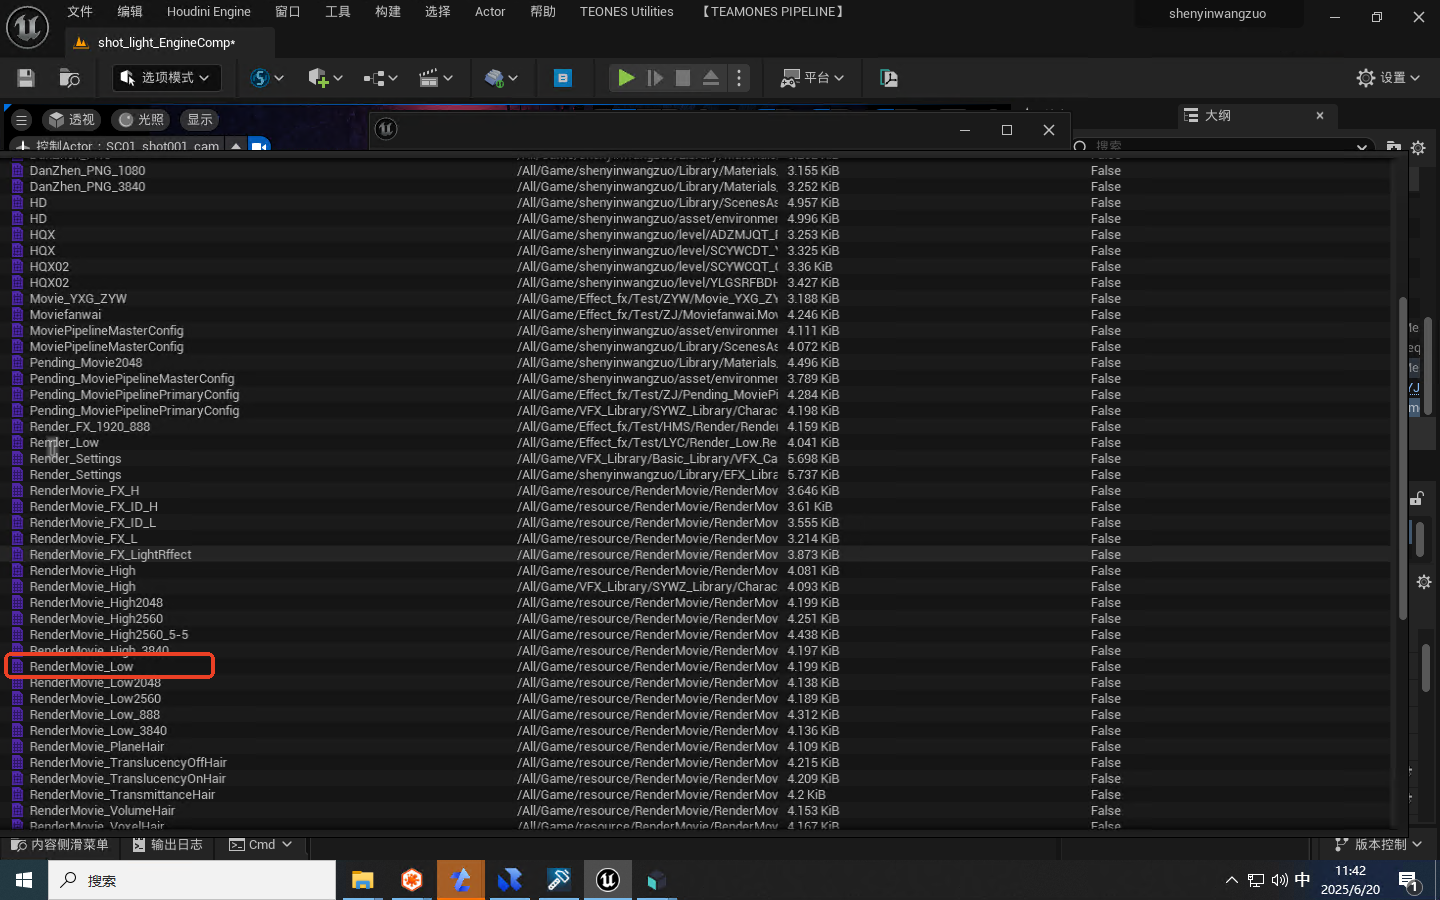Open the 设置 settings menu
Screen dimensions: 1440x900
pyautogui.click(x=1388, y=78)
